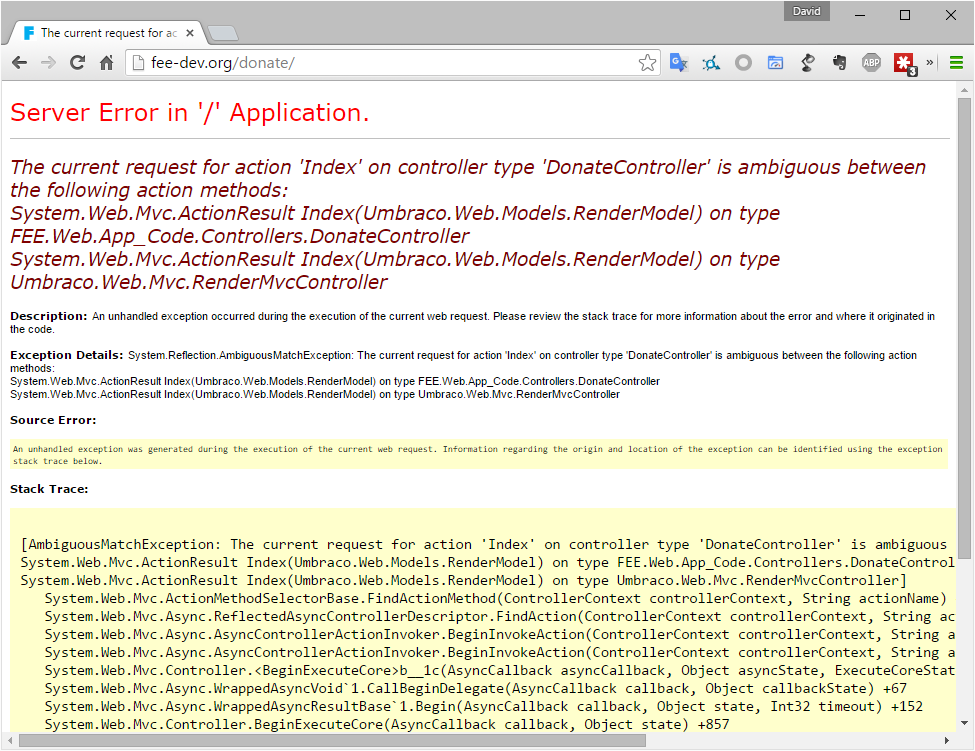Click the scroll left arrow

coord(9,740)
